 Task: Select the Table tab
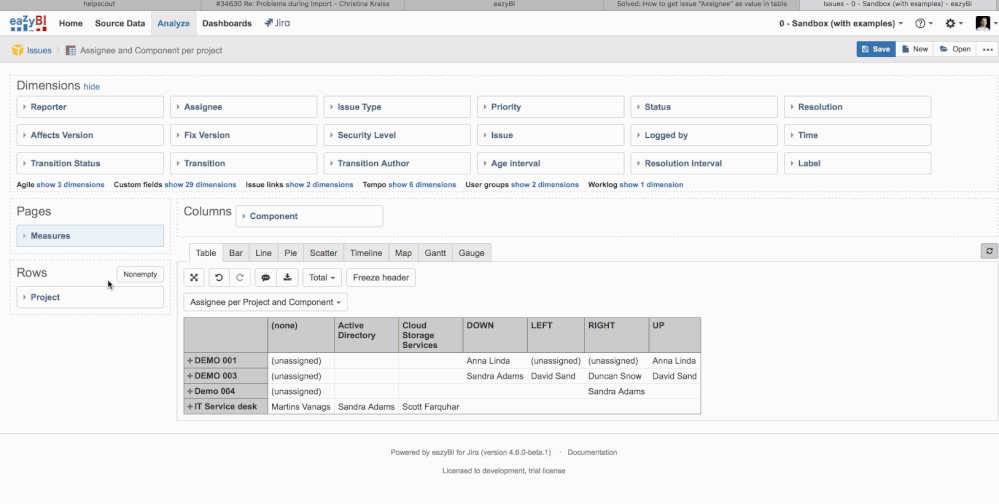click(x=206, y=253)
